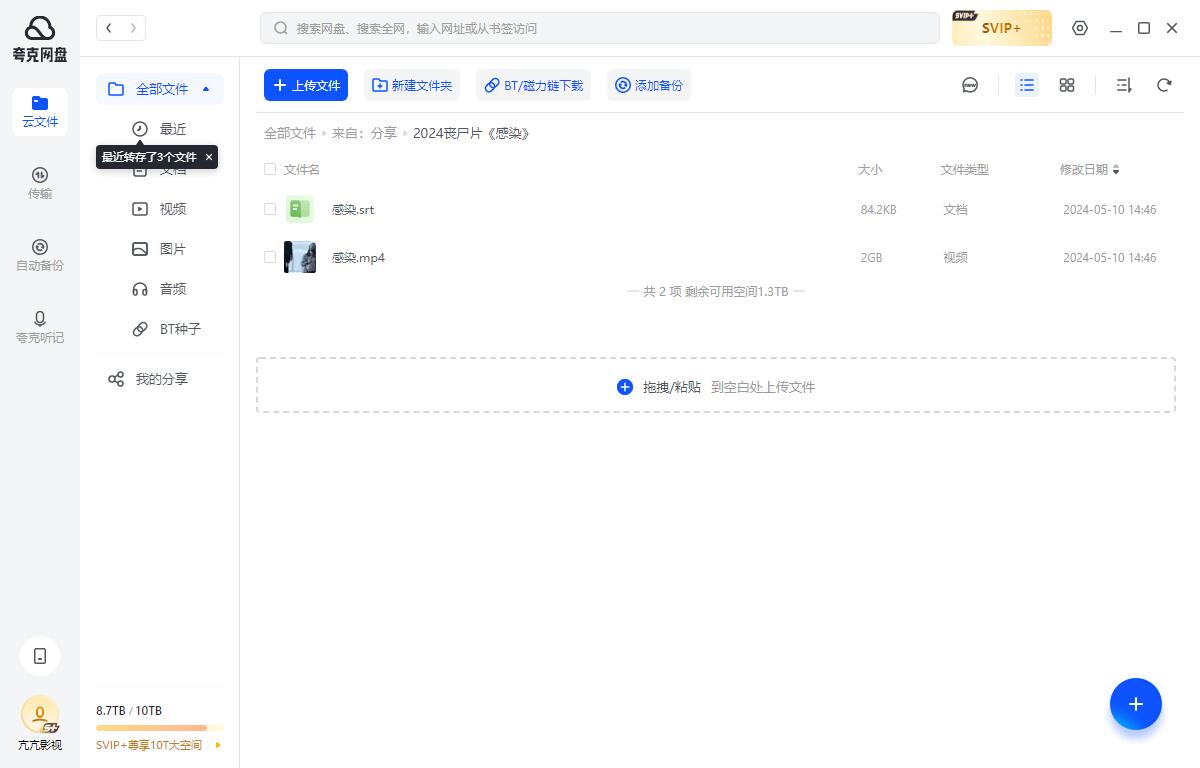Check the box next to 感染.srt
Image resolution: width=1200 pixels, height=768 pixels.
click(270, 209)
